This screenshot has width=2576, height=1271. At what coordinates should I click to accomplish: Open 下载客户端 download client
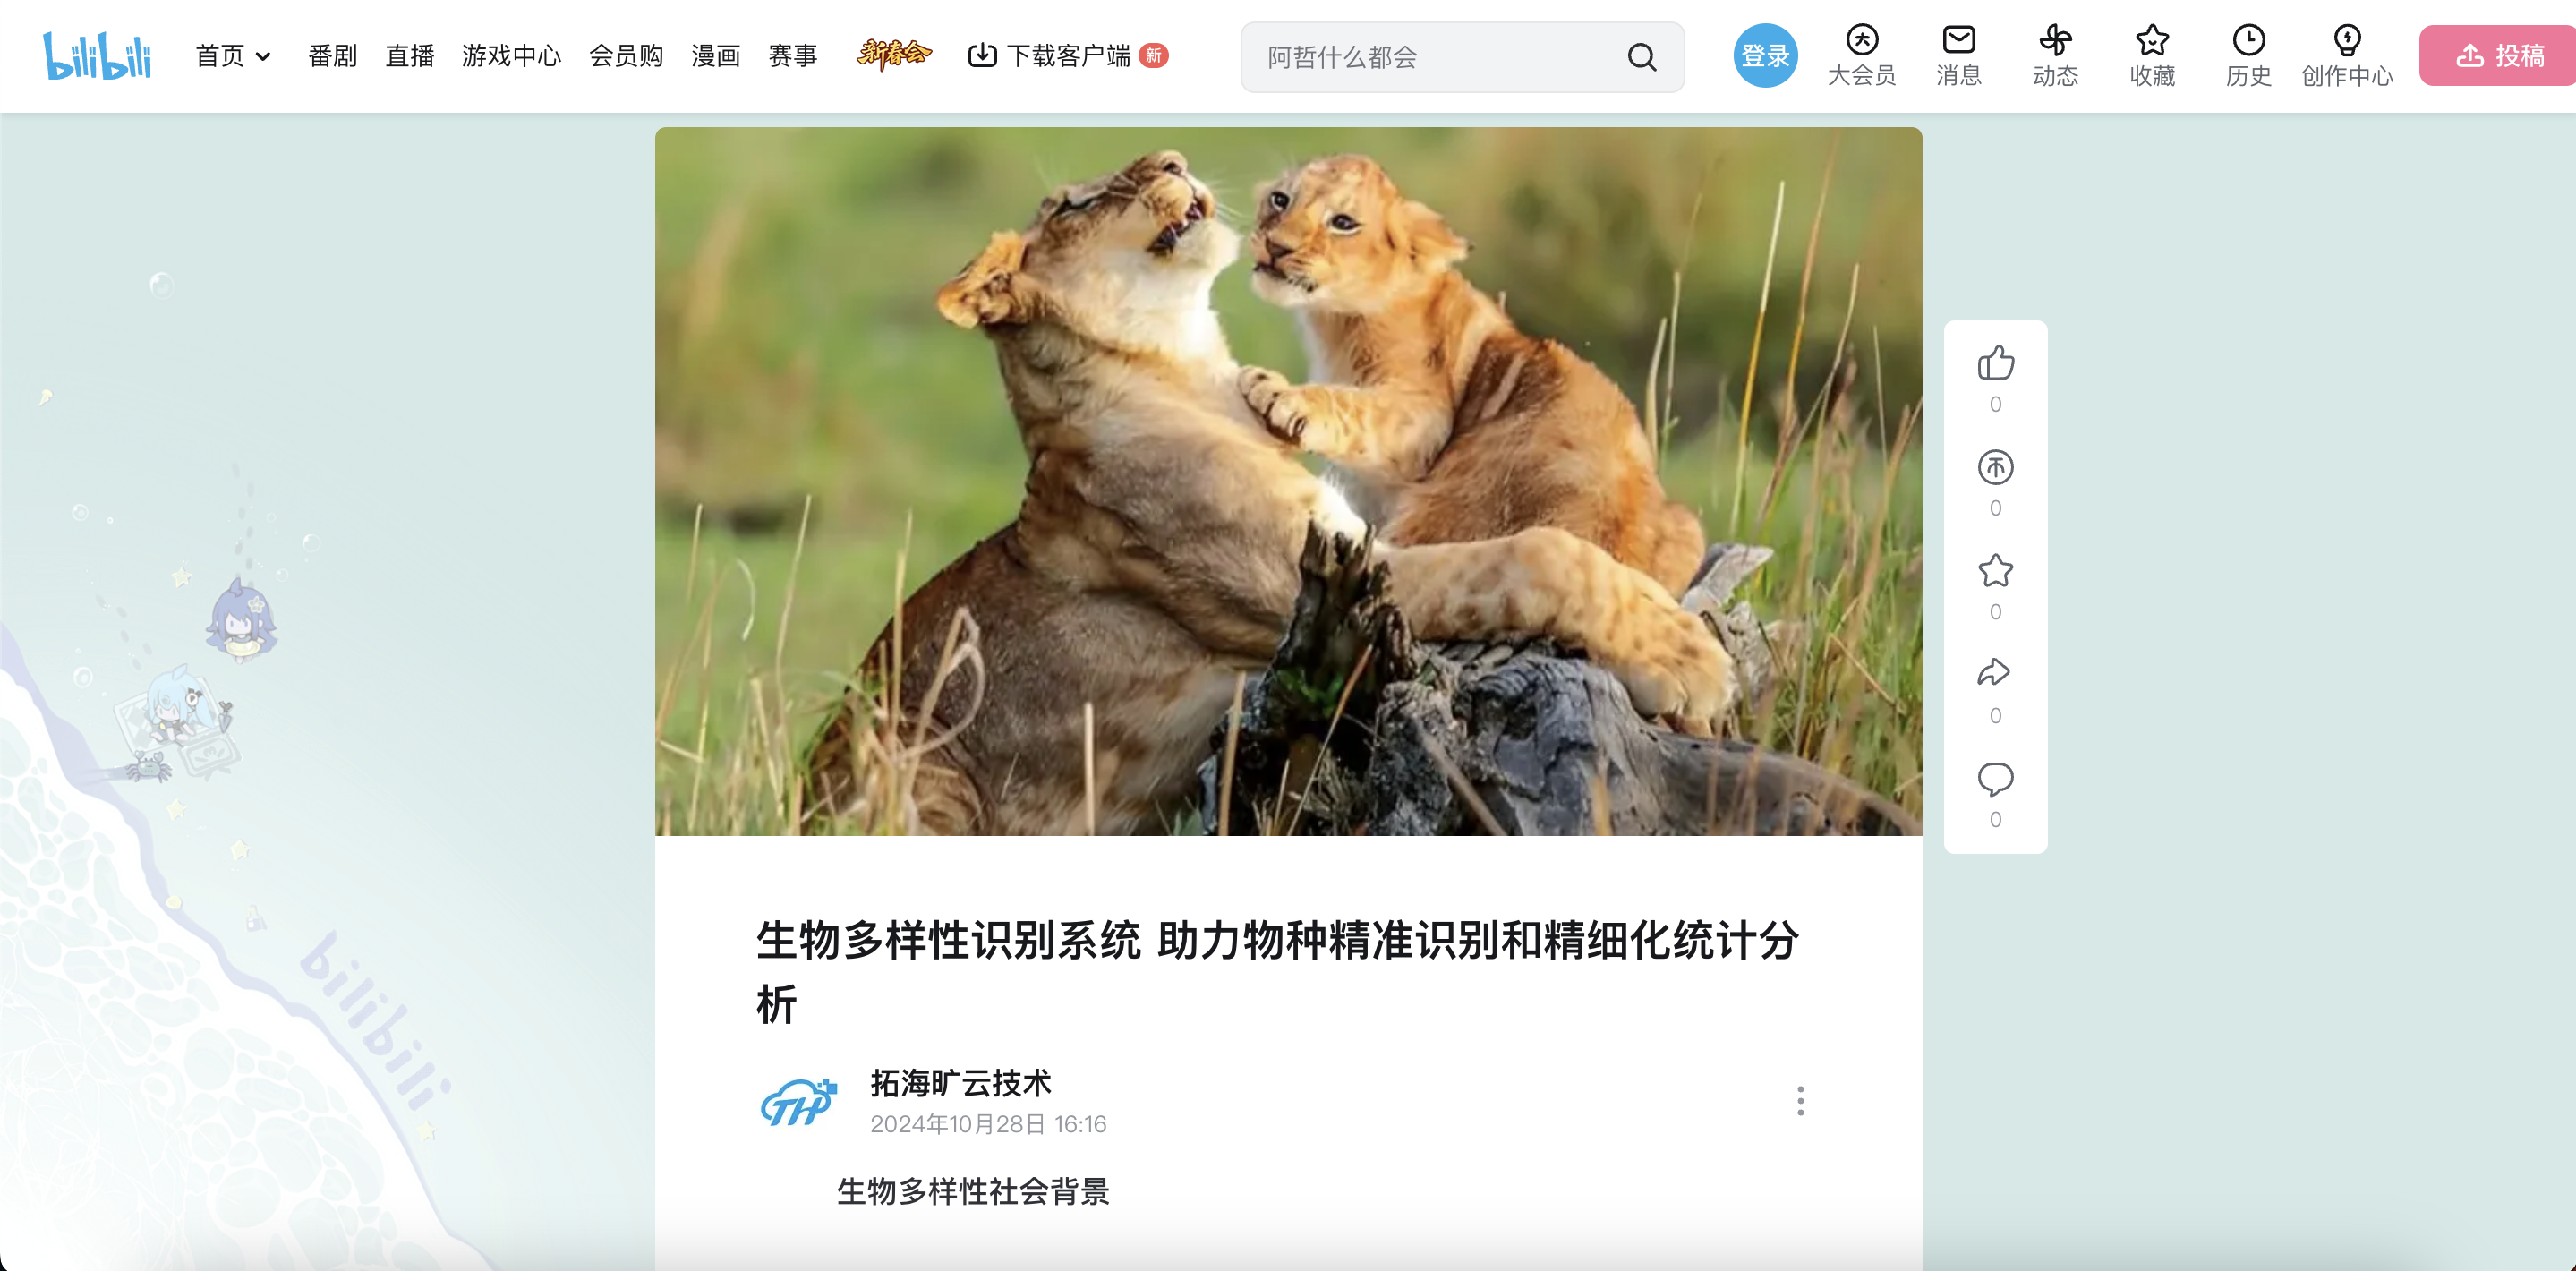click(1067, 56)
